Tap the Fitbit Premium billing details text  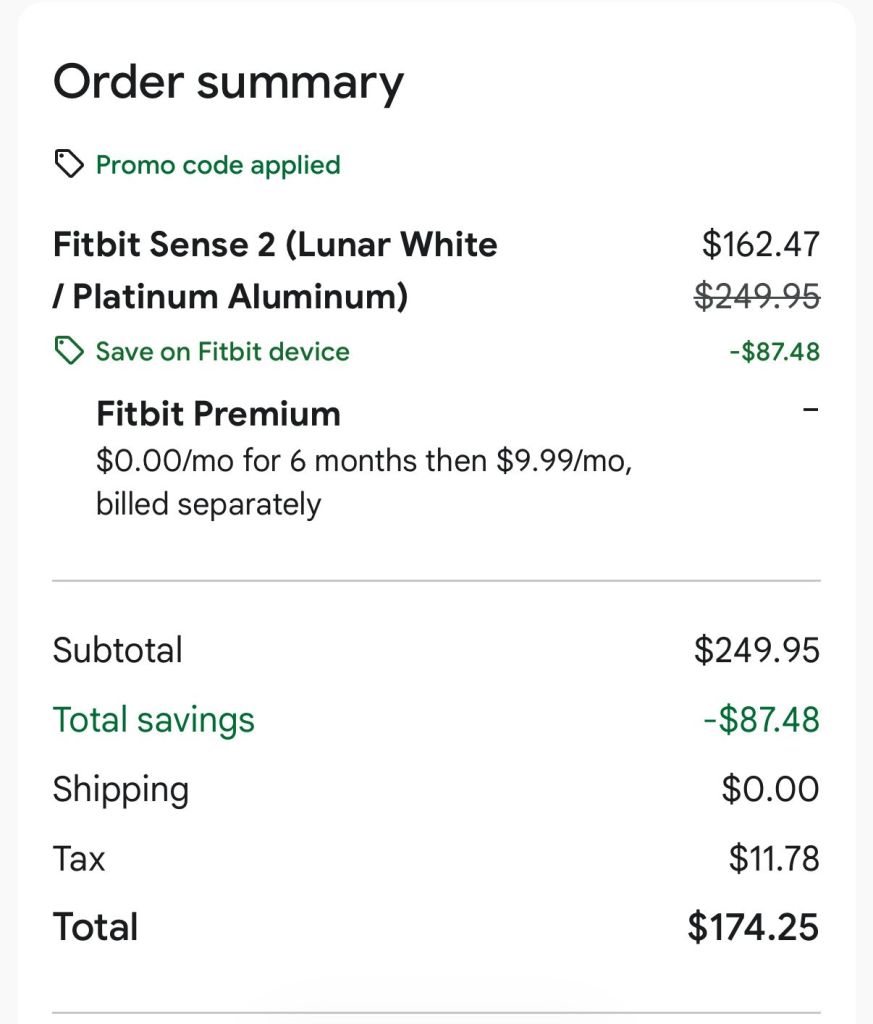(x=363, y=483)
